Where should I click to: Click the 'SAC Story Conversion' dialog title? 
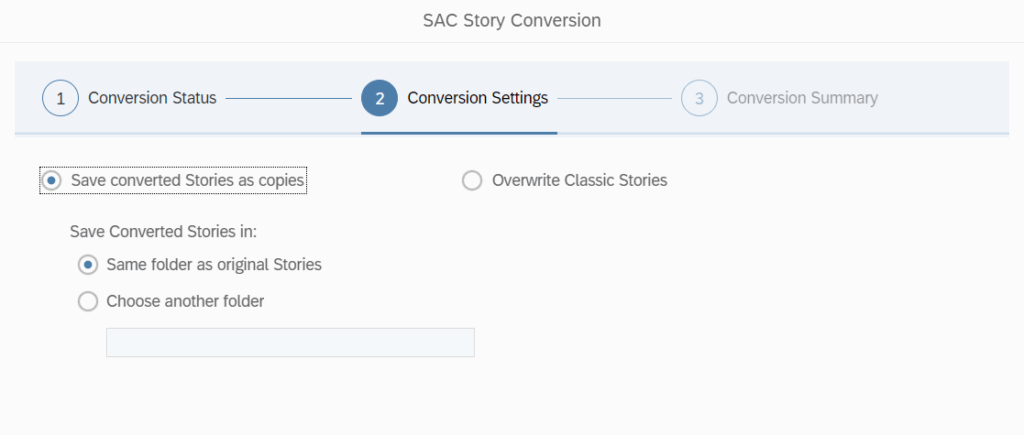coord(512,20)
